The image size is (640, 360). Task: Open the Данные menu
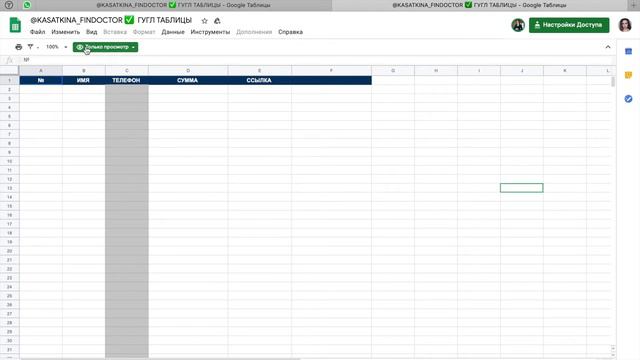coord(173,32)
